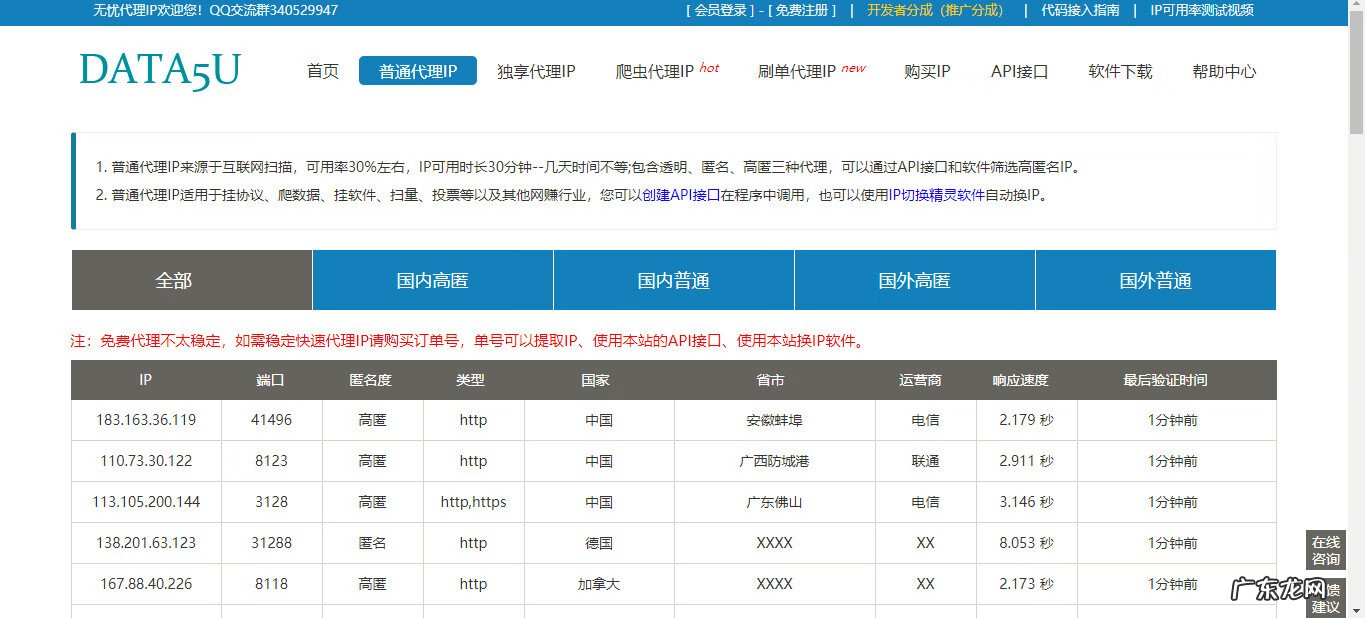Select the 全部 filter tab

[174, 280]
